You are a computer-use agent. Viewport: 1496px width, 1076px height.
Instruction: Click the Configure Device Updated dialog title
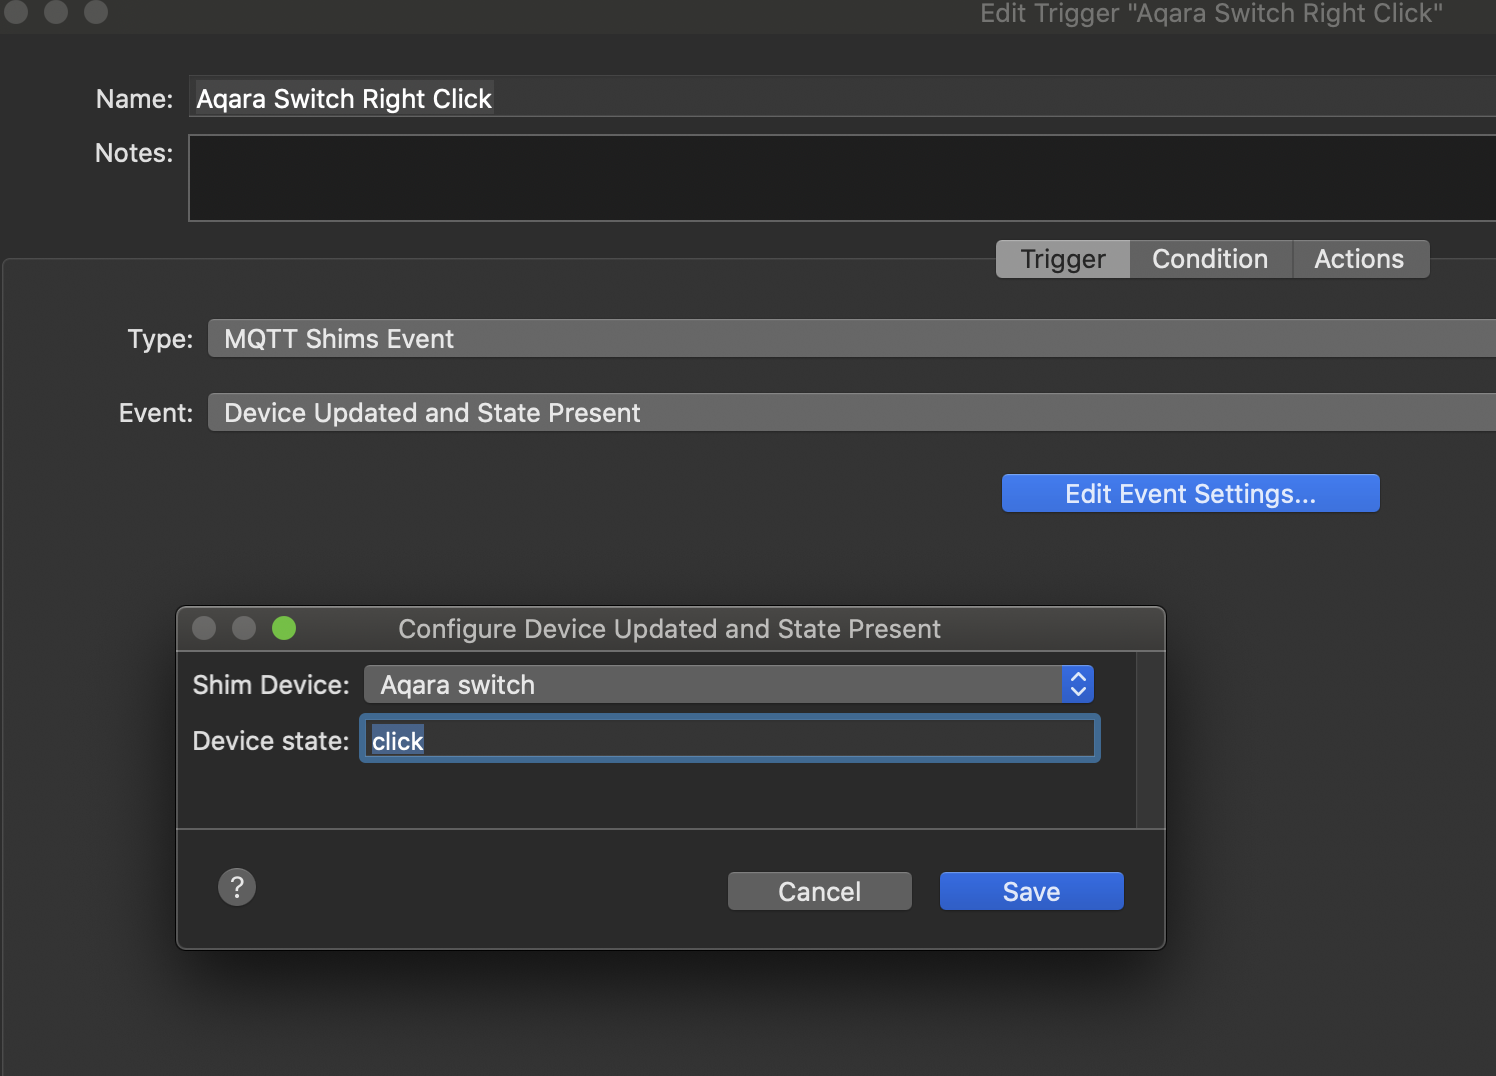click(669, 629)
